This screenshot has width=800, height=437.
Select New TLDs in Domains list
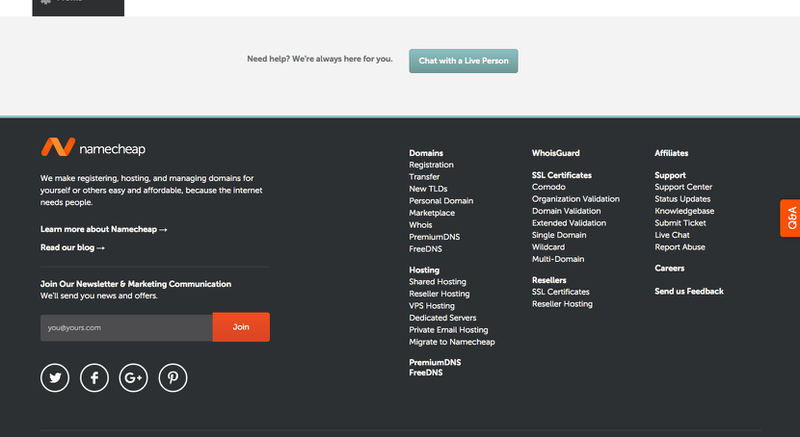click(x=431, y=189)
